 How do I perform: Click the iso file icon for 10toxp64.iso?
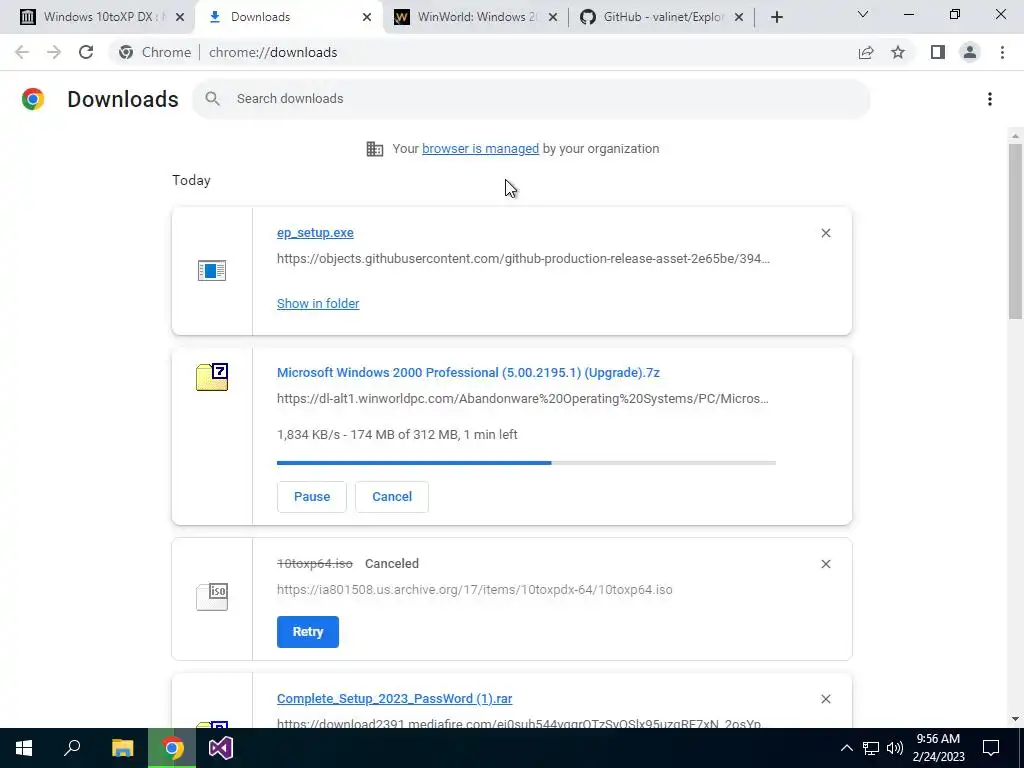[212, 597]
